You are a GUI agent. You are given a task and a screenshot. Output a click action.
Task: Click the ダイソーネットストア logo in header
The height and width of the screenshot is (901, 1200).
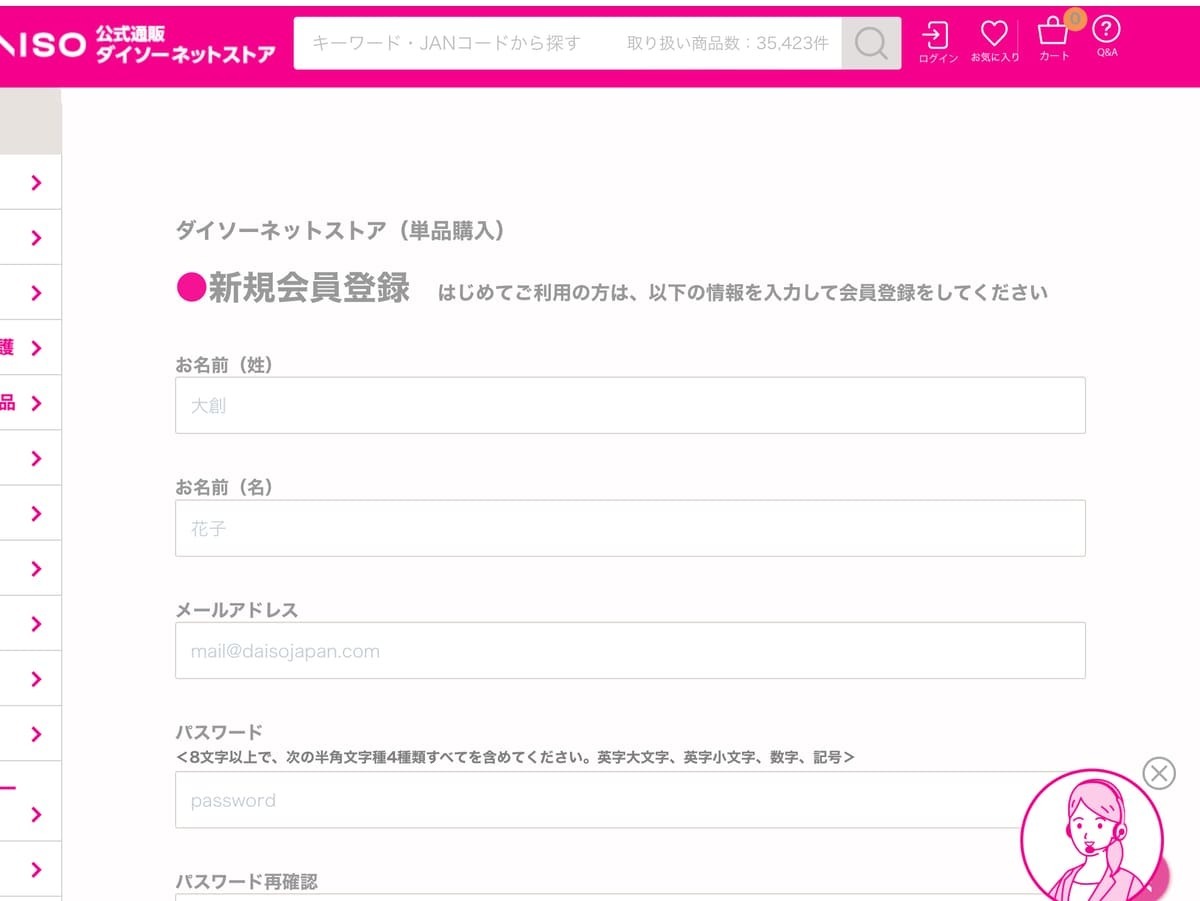coord(137,45)
